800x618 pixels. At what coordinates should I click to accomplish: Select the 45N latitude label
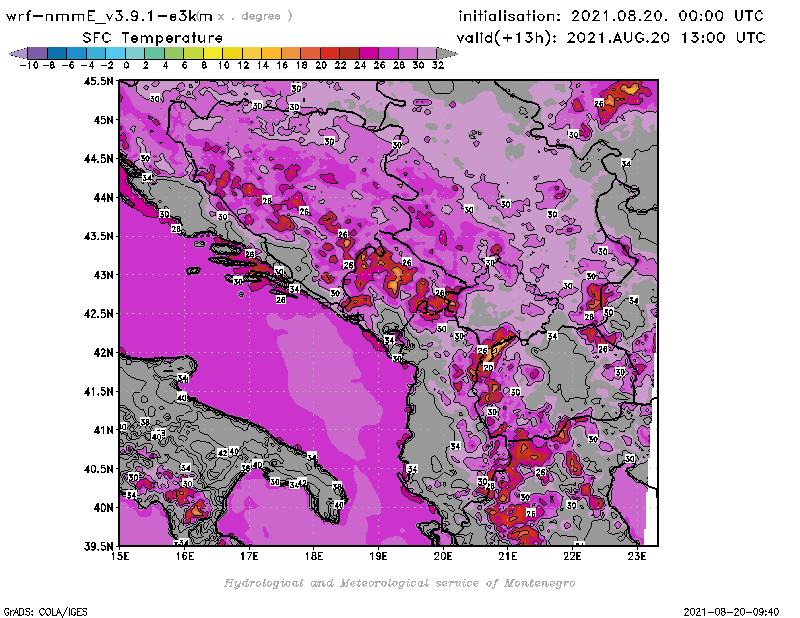click(104, 120)
